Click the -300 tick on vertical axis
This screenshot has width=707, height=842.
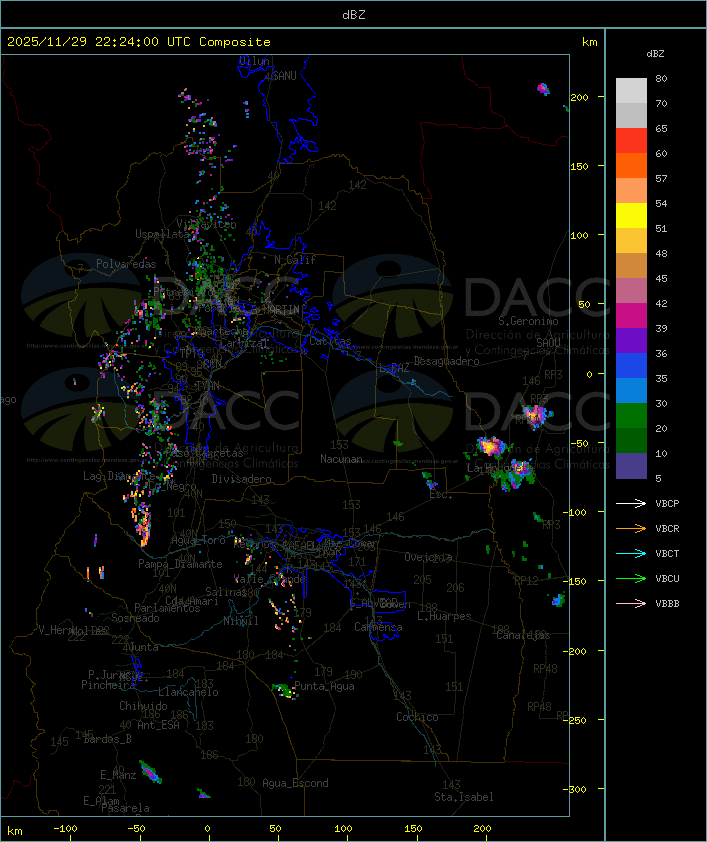point(577,789)
